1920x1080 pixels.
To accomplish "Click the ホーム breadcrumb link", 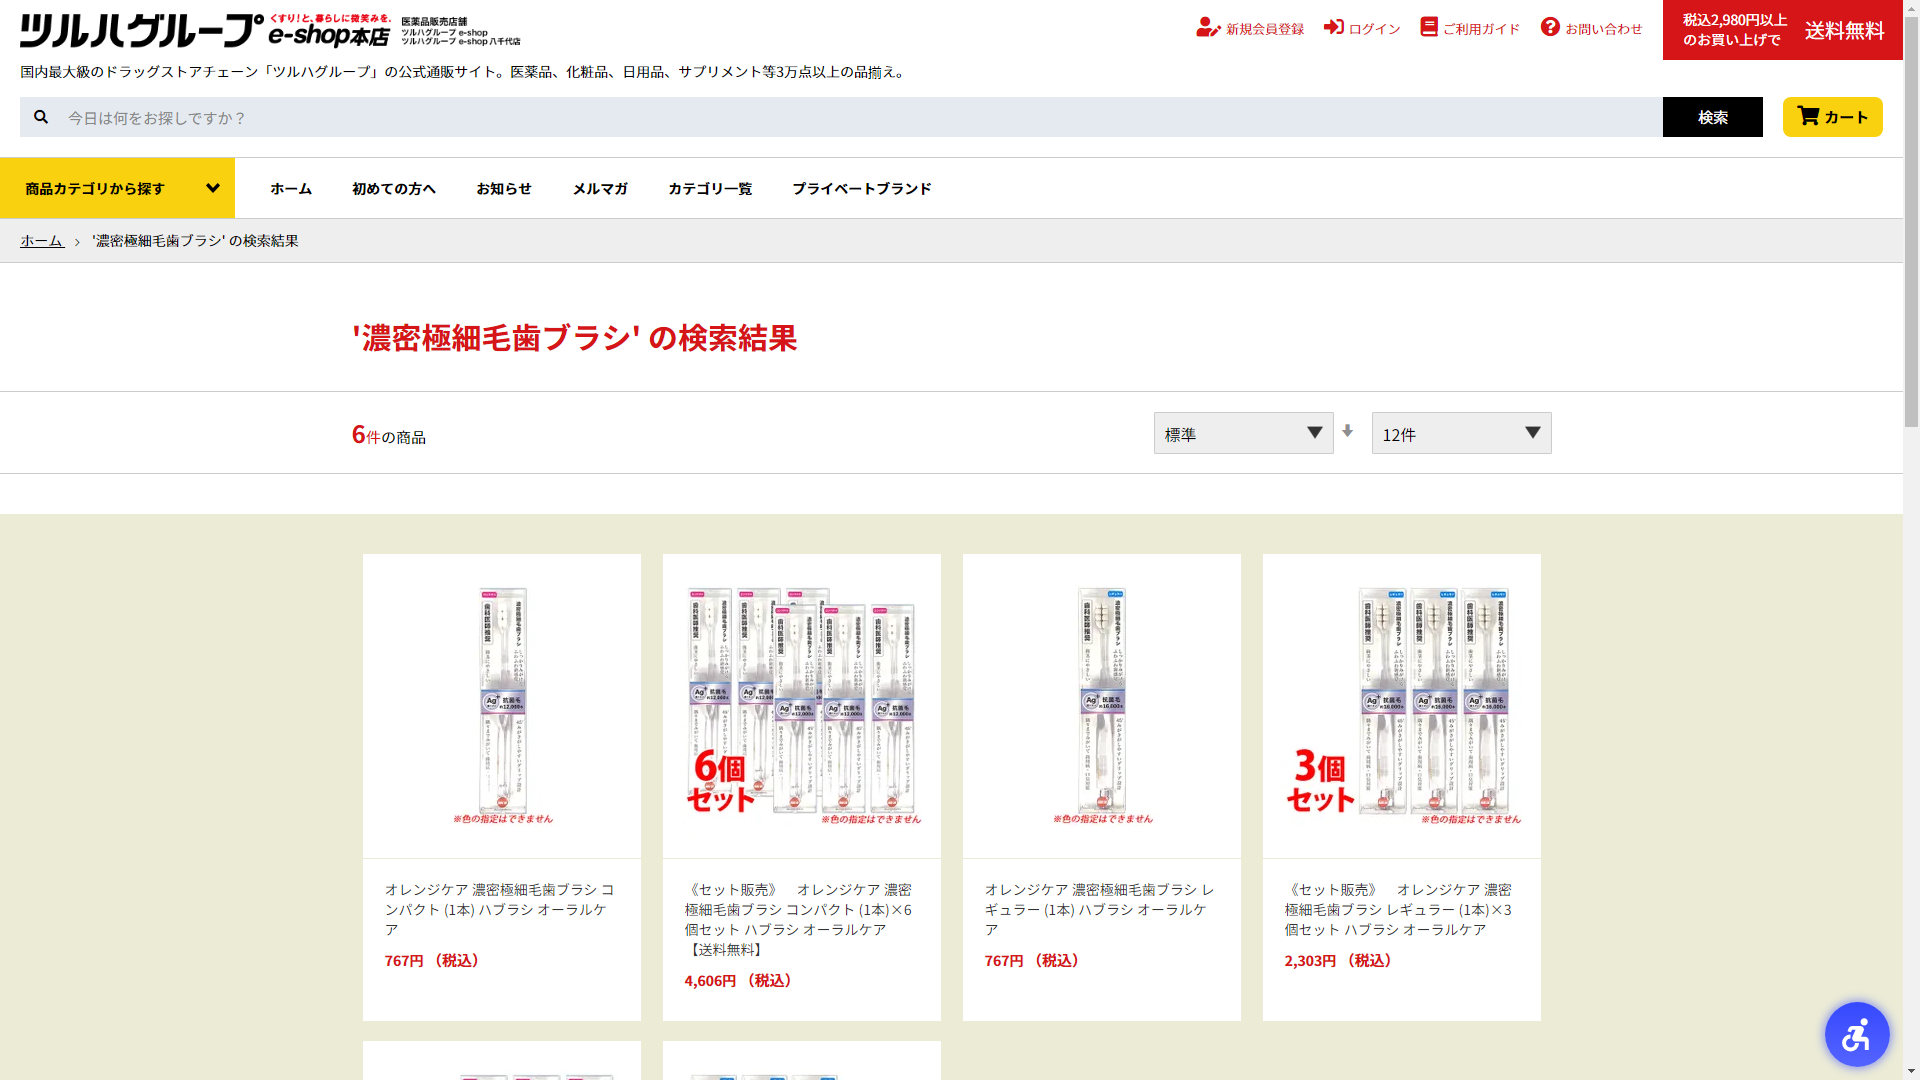I will [x=42, y=241].
